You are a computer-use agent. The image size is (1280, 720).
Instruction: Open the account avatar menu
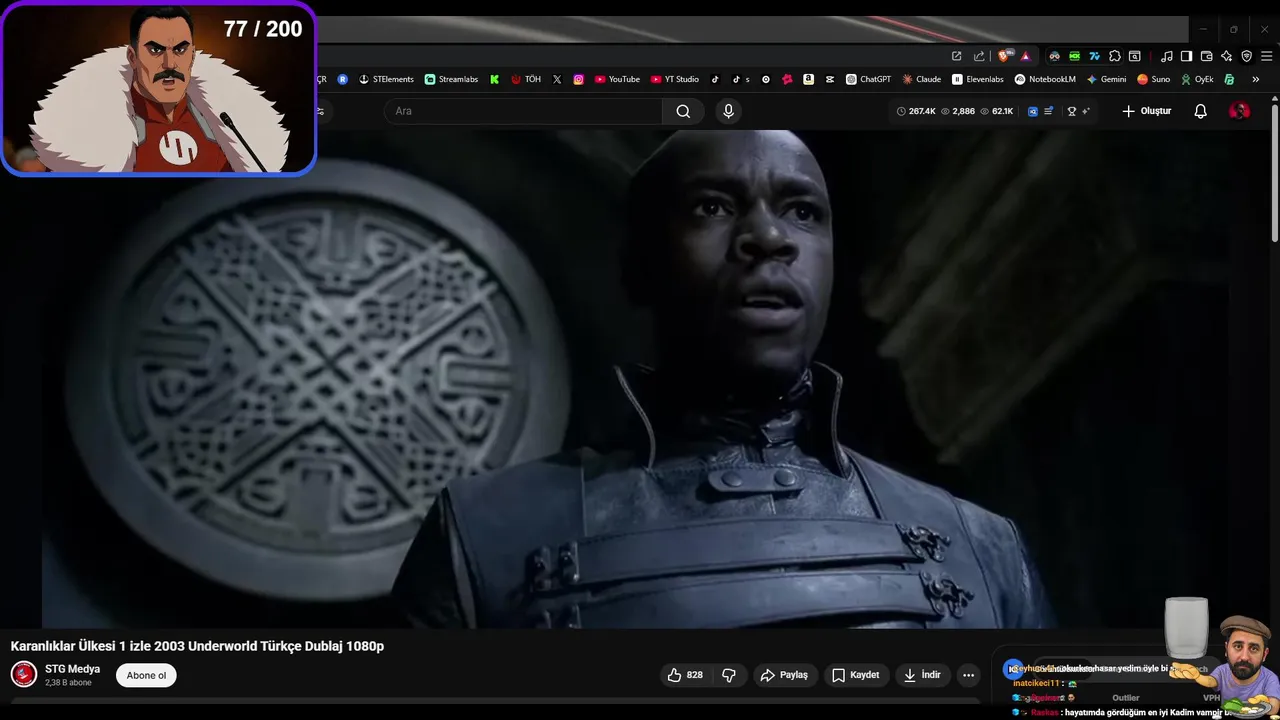pyautogui.click(x=1239, y=111)
